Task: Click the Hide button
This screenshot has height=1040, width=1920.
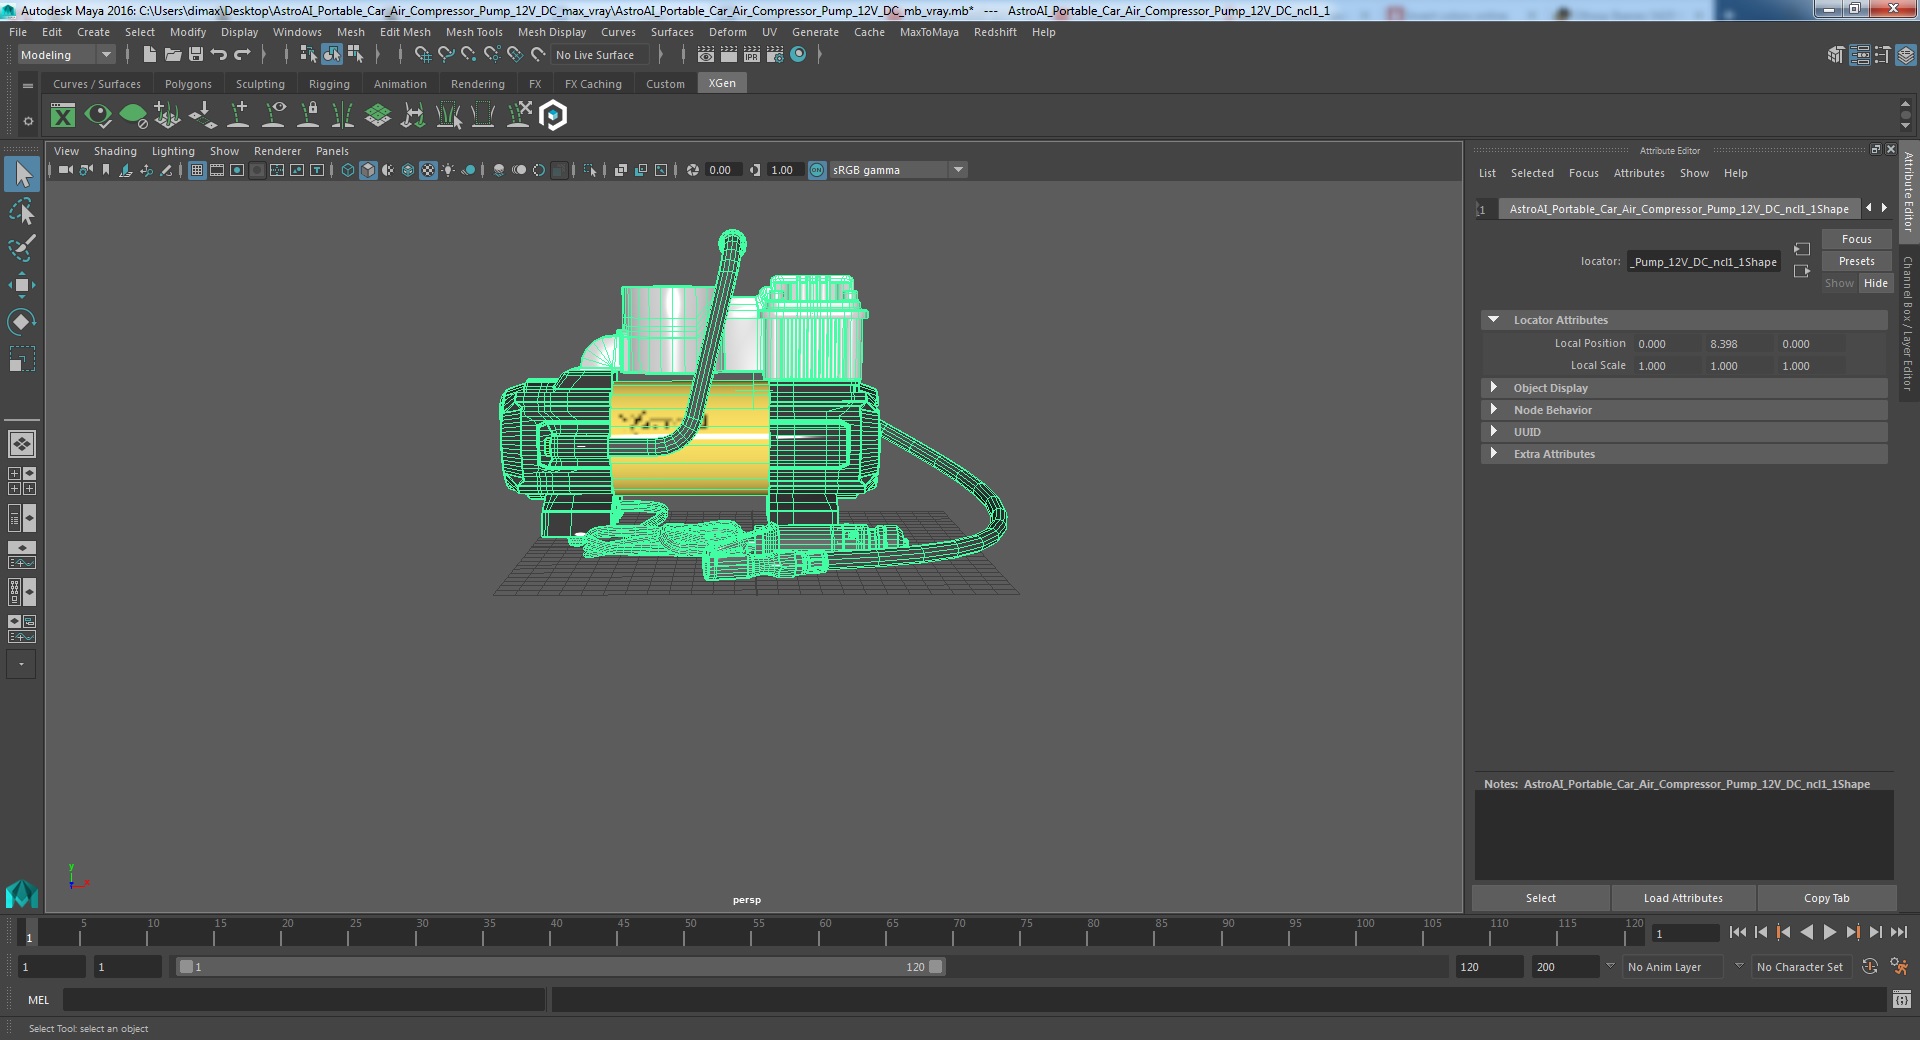Action: pyautogui.click(x=1875, y=283)
